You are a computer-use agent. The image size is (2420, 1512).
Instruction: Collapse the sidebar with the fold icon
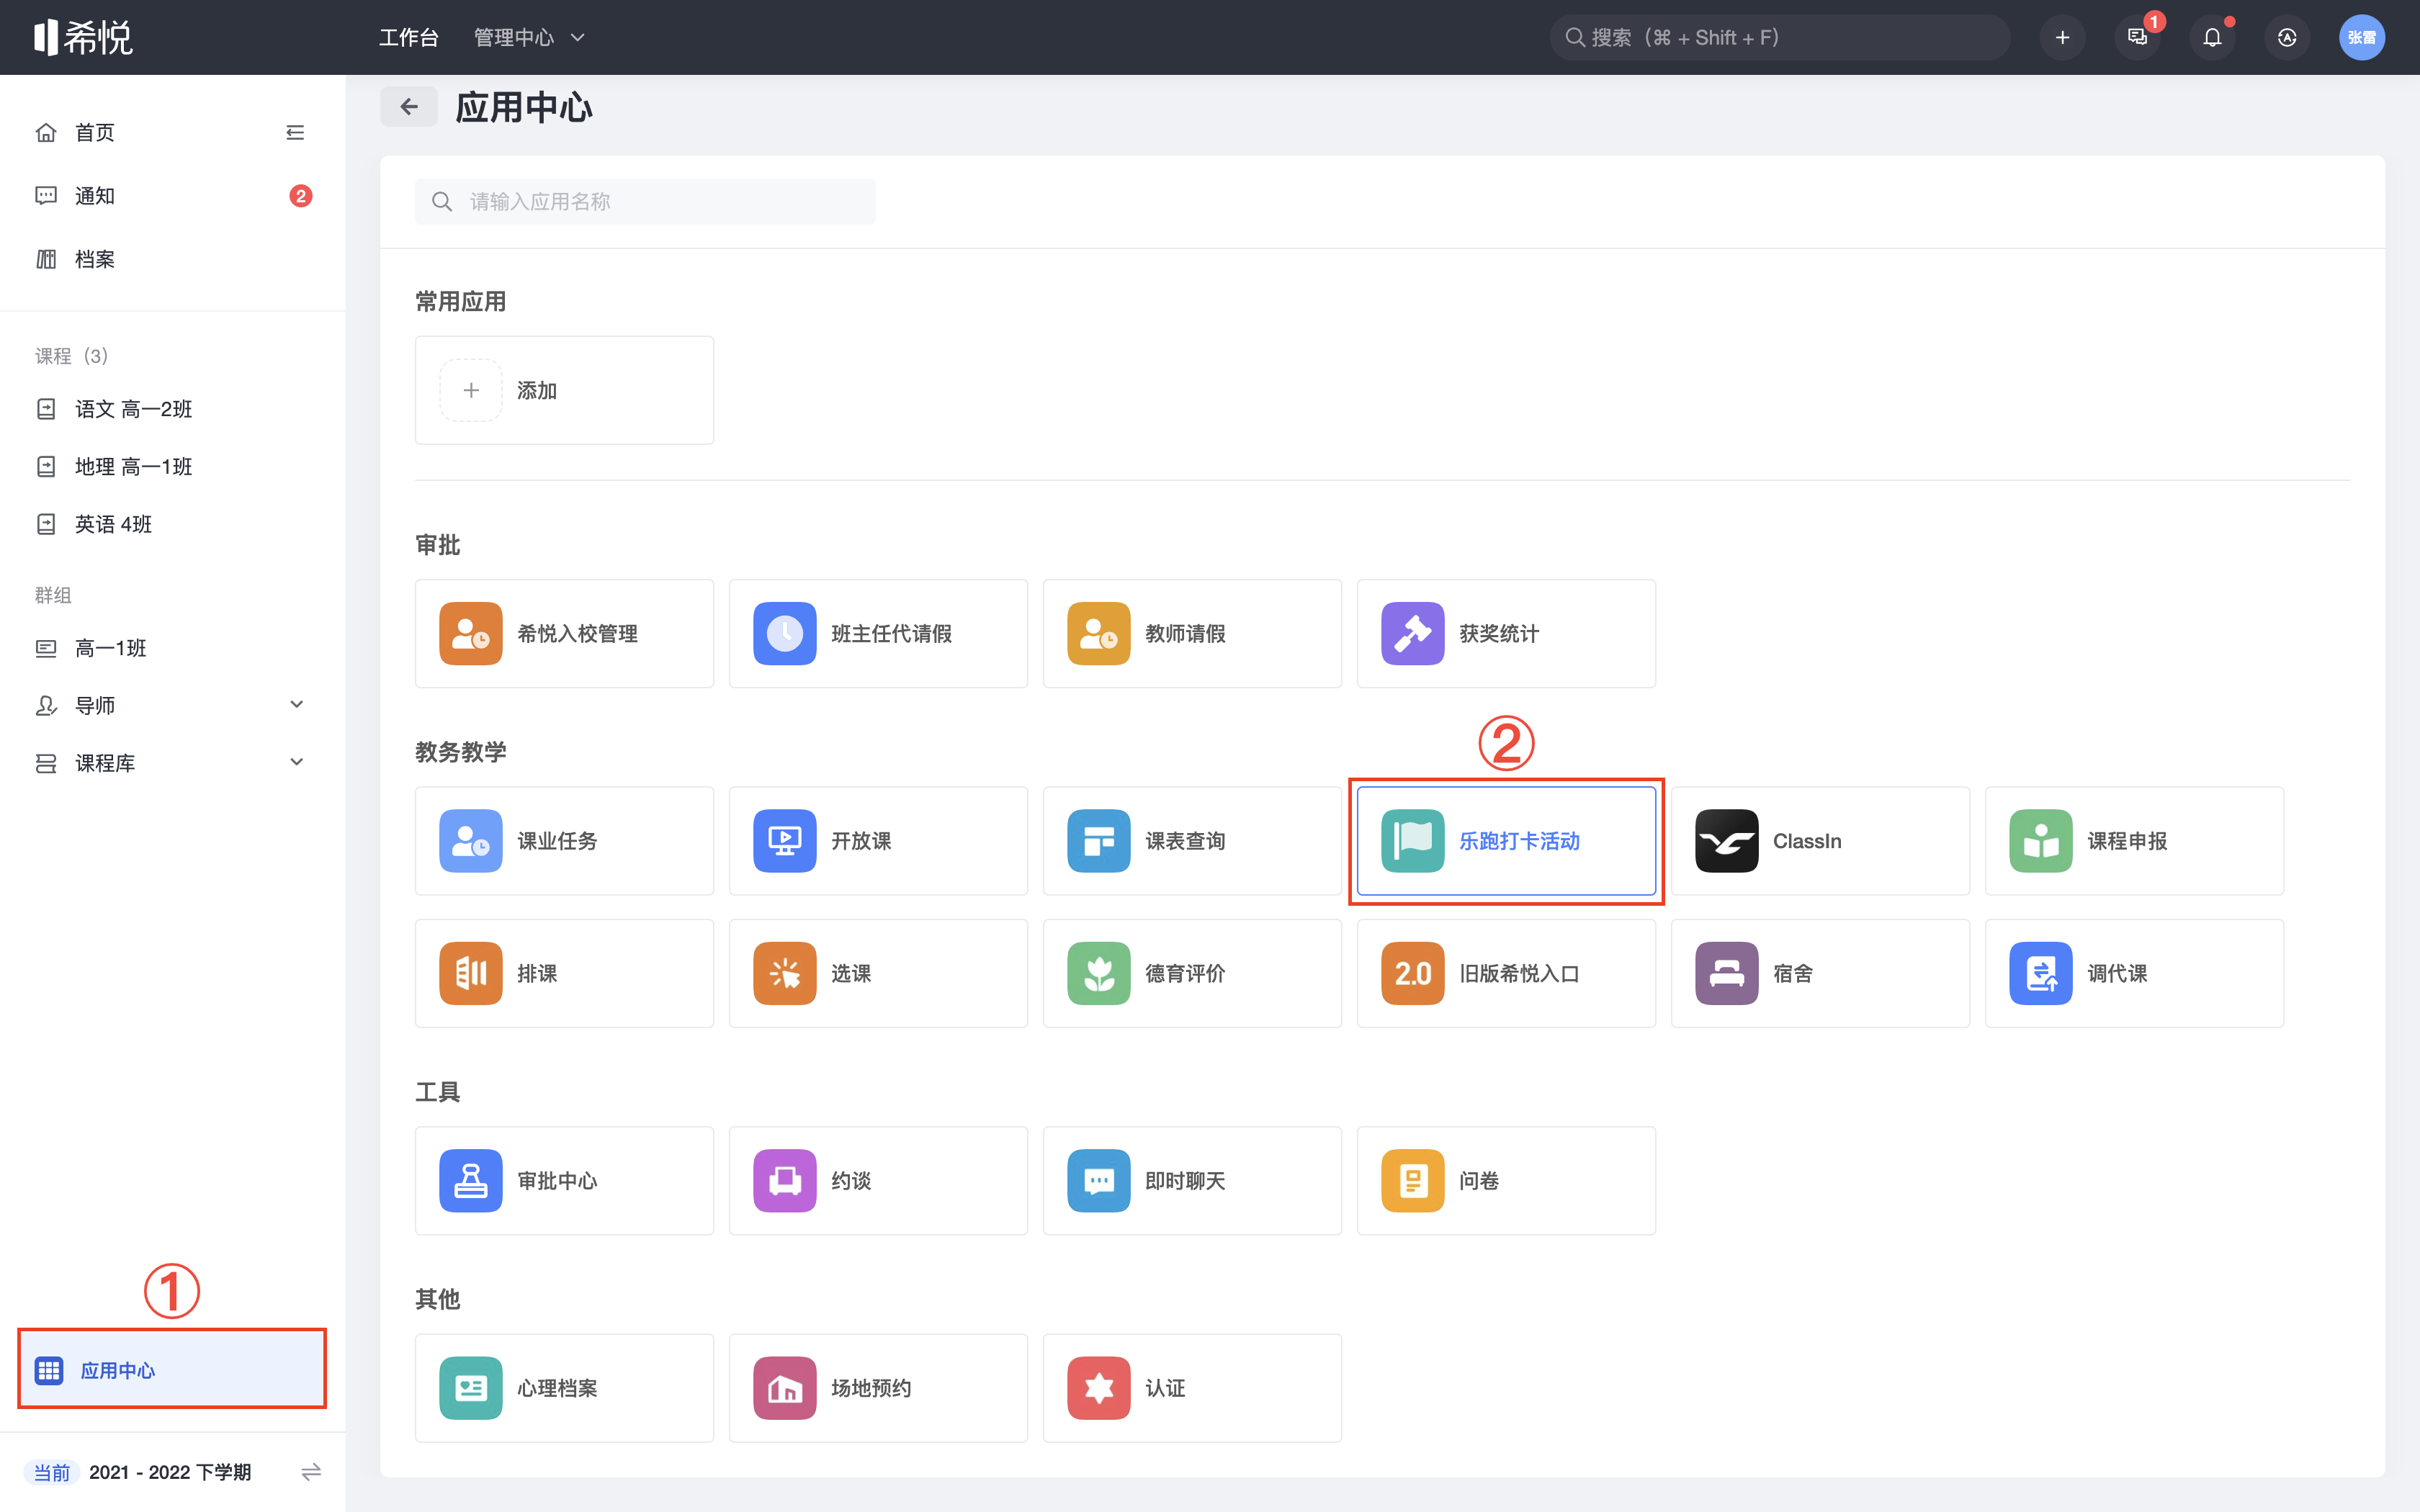coord(295,132)
